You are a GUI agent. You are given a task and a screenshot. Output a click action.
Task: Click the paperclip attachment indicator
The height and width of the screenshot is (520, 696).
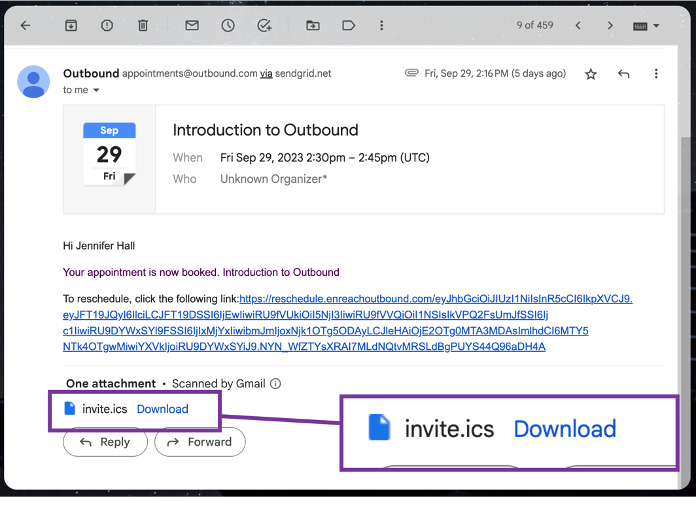(411, 73)
